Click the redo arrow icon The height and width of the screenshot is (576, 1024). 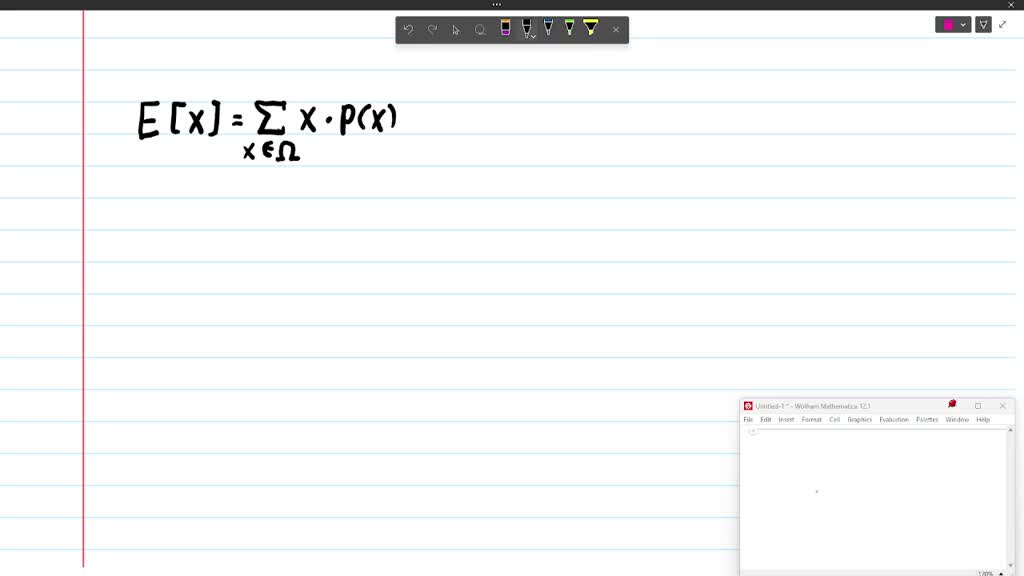click(x=432, y=30)
